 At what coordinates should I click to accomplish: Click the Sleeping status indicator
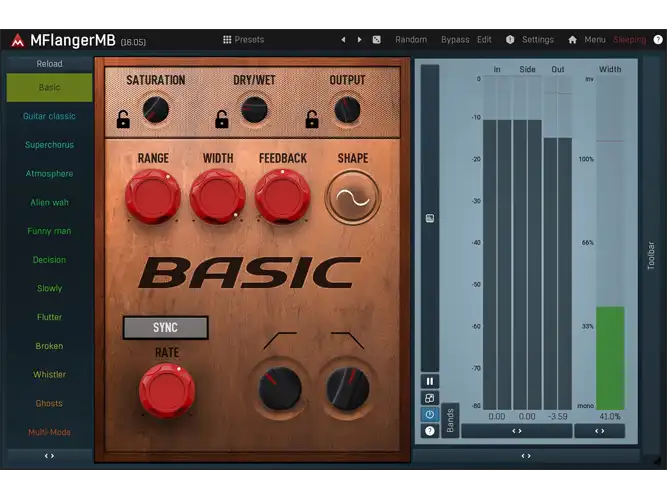630,40
